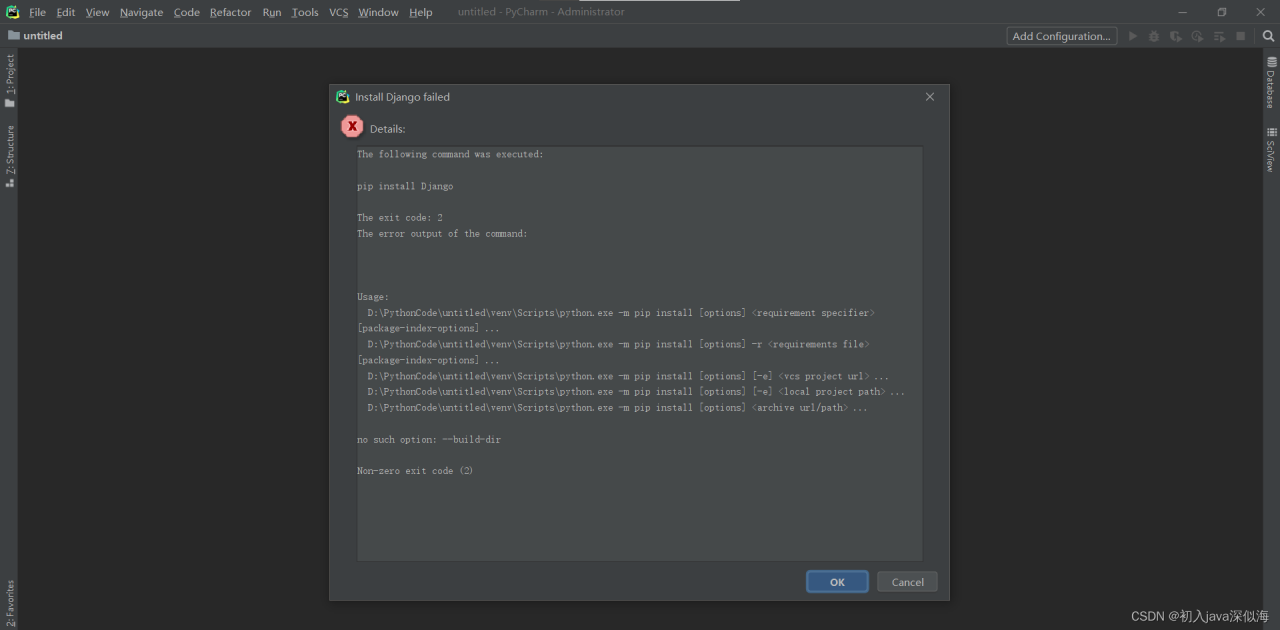Open the Database tool window tab
This screenshot has height=630, width=1280.
pos(1271,82)
